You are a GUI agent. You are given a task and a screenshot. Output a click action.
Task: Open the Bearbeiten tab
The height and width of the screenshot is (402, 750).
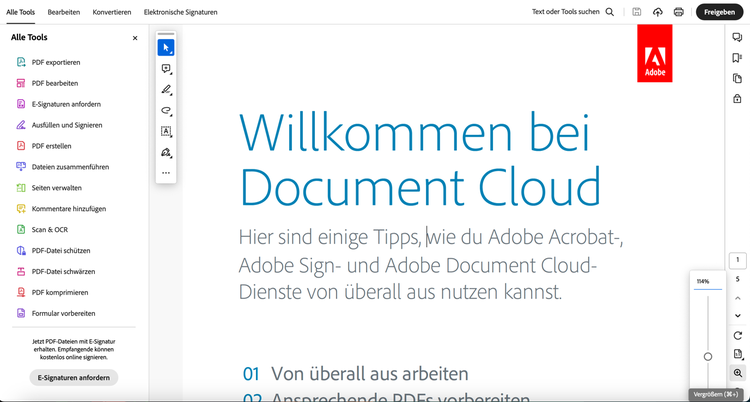click(64, 12)
